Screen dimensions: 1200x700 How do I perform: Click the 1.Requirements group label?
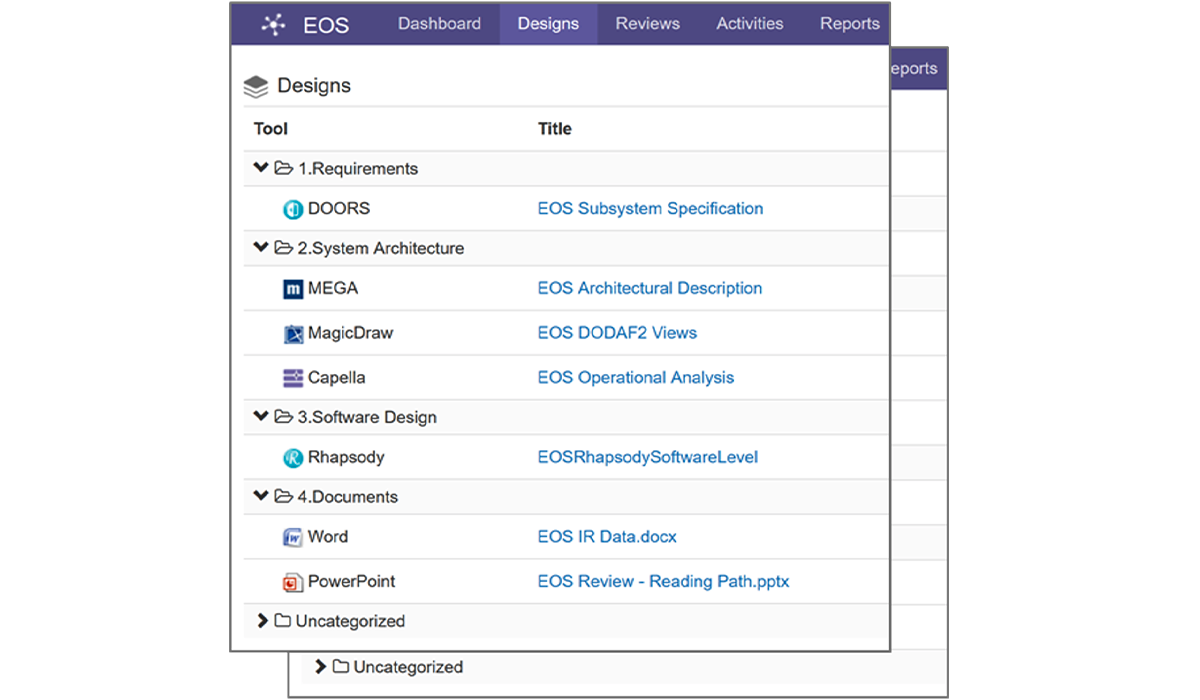pos(358,169)
